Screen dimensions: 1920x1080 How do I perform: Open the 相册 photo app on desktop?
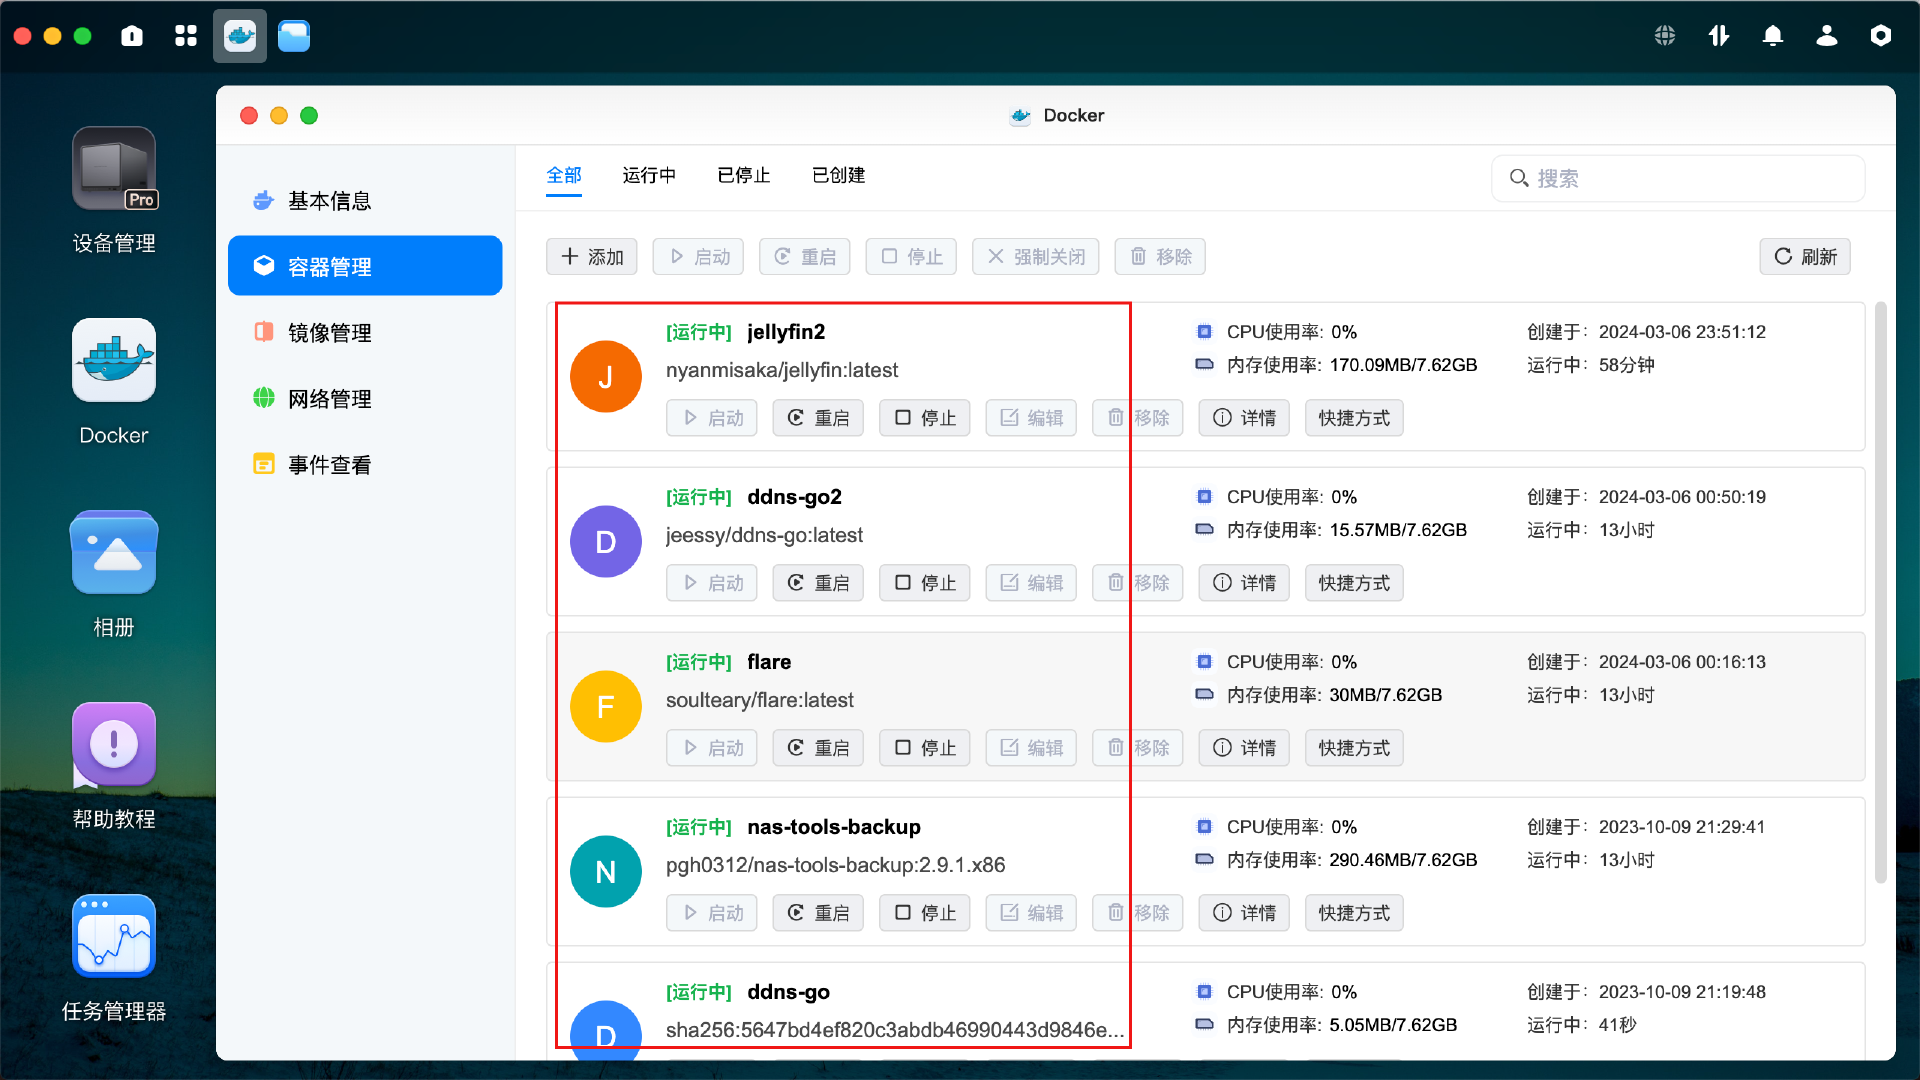[113, 552]
